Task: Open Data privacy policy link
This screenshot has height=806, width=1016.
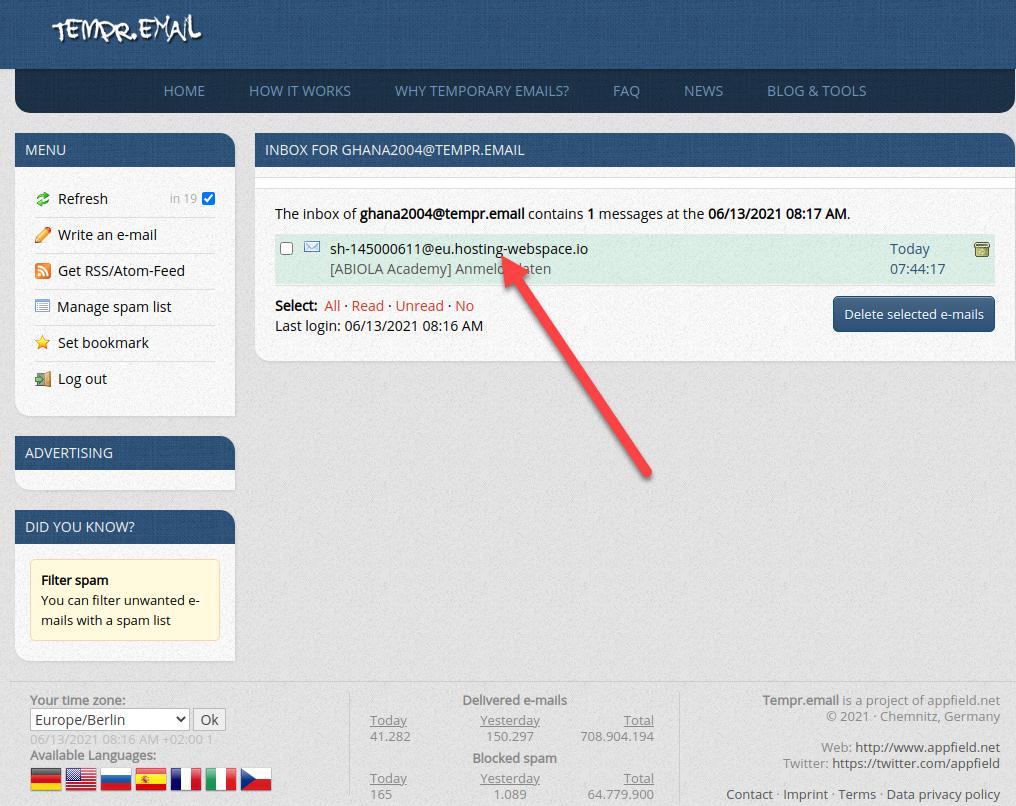Action: [x=943, y=794]
